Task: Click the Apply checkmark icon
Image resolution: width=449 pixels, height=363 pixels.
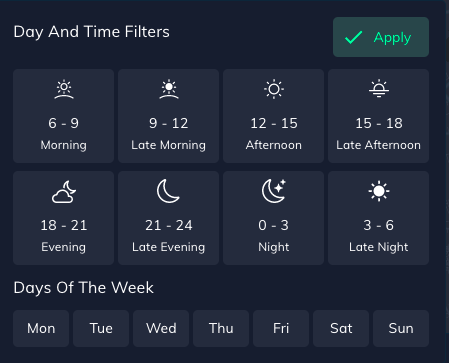Action: click(x=353, y=37)
